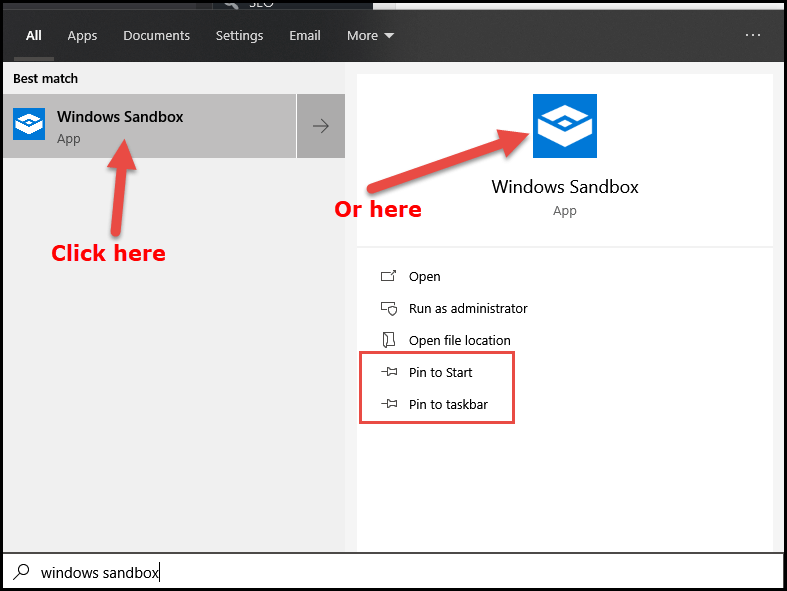Click the Run as administrator shield icon
The image size is (787, 591).
coord(389,308)
